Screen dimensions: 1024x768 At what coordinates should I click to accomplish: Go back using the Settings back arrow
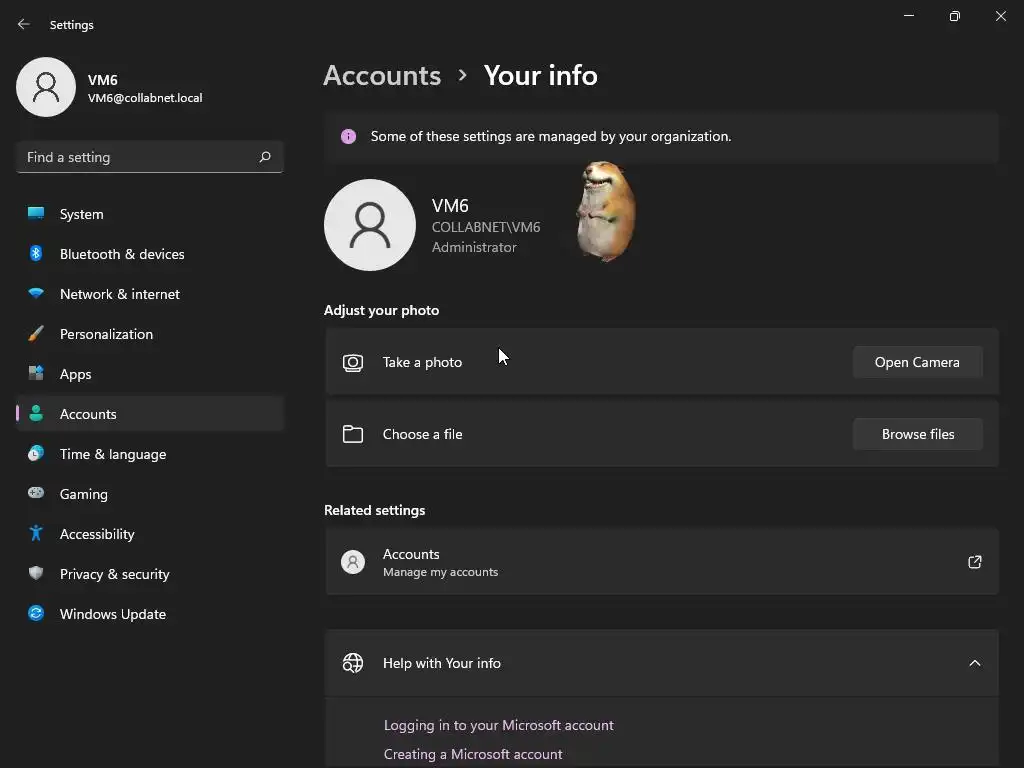(x=24, y=24)
